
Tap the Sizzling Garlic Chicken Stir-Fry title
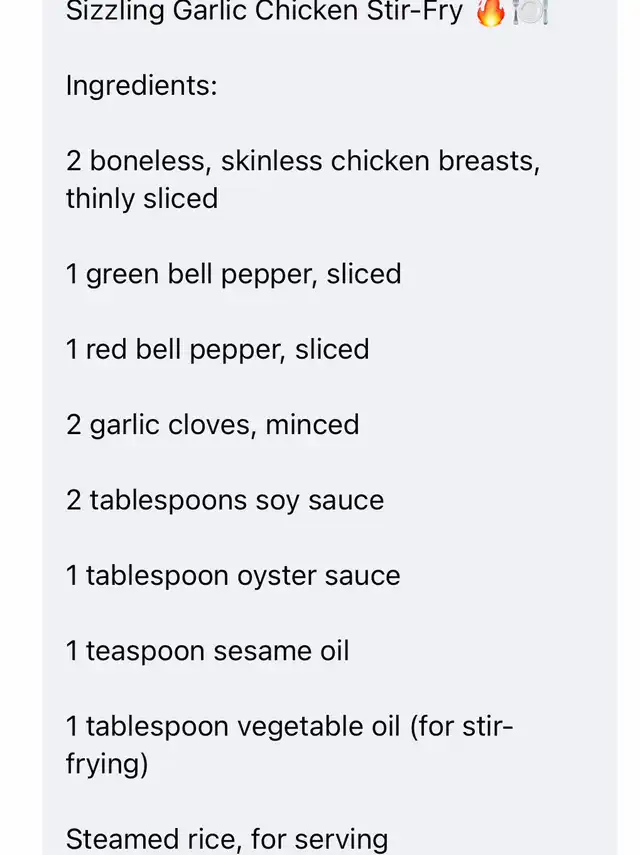[265, 14]
